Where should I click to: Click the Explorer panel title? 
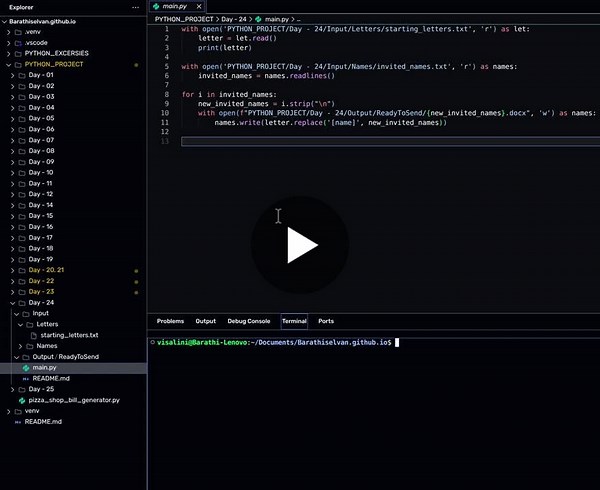pos(21,7)
